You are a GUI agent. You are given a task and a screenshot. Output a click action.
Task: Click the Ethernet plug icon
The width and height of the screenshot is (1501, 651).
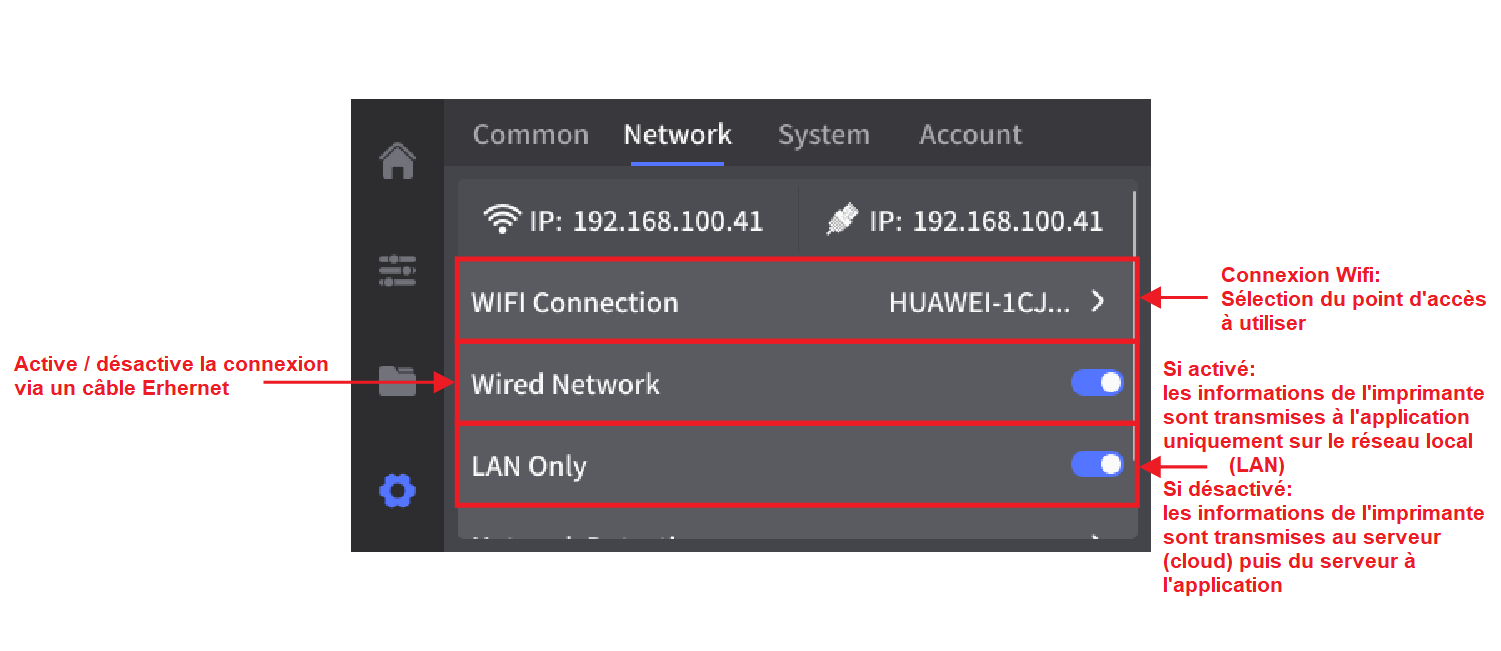(x=843, y=220)
